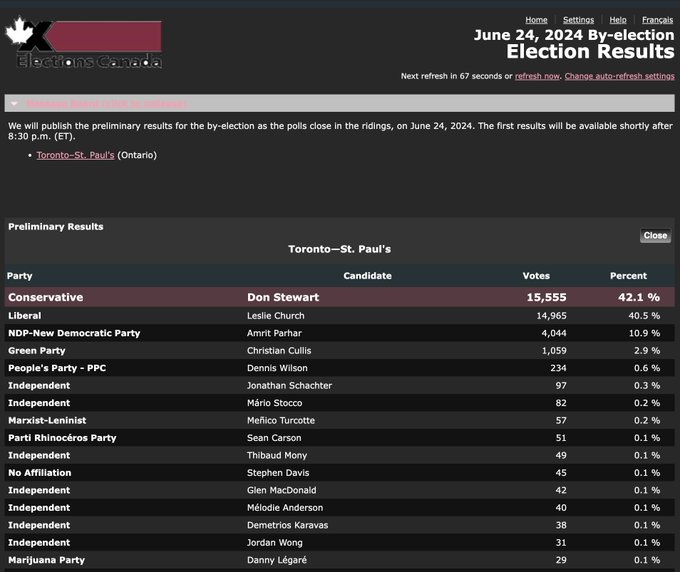Click the 2.9 % percentage
This screenshot has width=680, height=572.
click(x=647, y=351)
